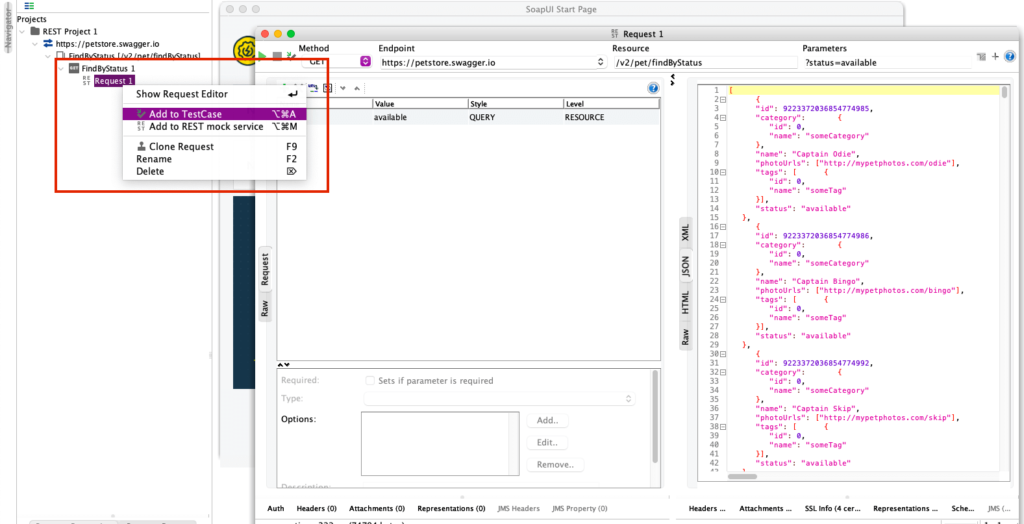Click the Navigator icon above Projects
The height and width of the screenshot is (524, 1024).
(29, 6)
